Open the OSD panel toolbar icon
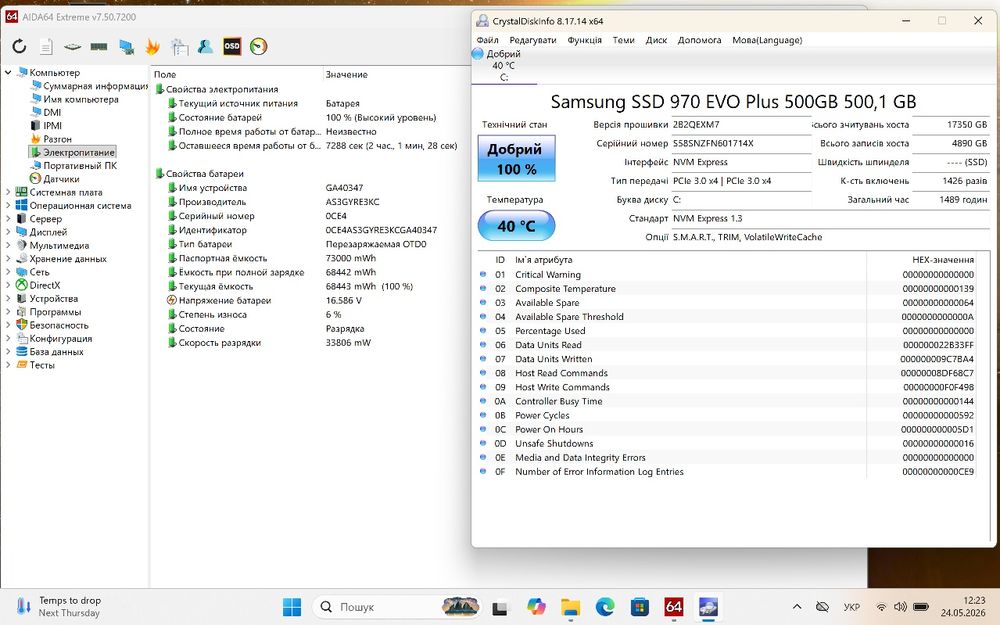The image size is (1000, 625). point(232,47)
